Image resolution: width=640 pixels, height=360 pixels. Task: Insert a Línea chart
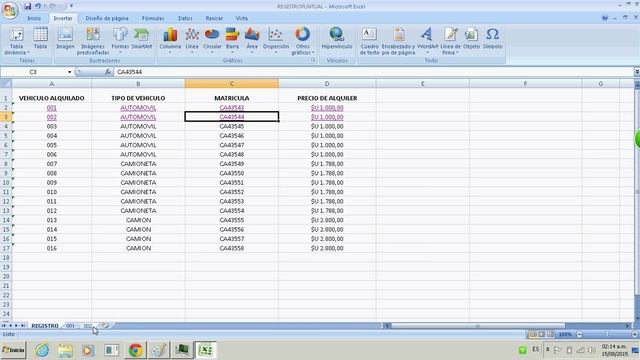pyautogui.click(x=192, y=41)
